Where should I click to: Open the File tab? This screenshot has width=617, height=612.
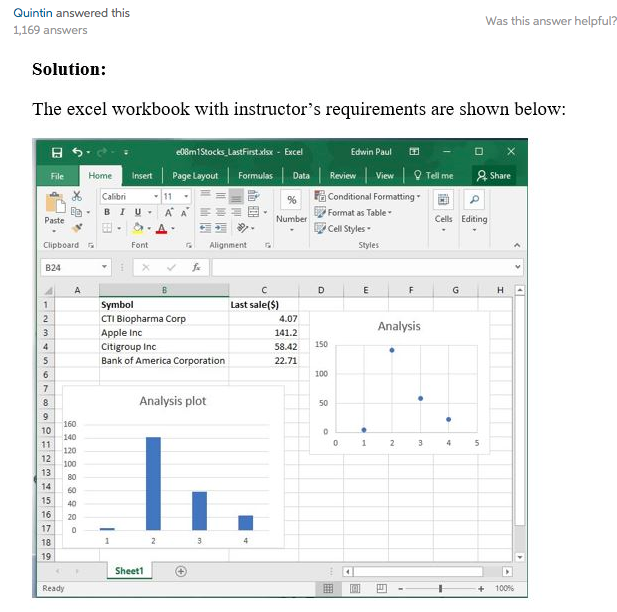(x=57, y=176)
